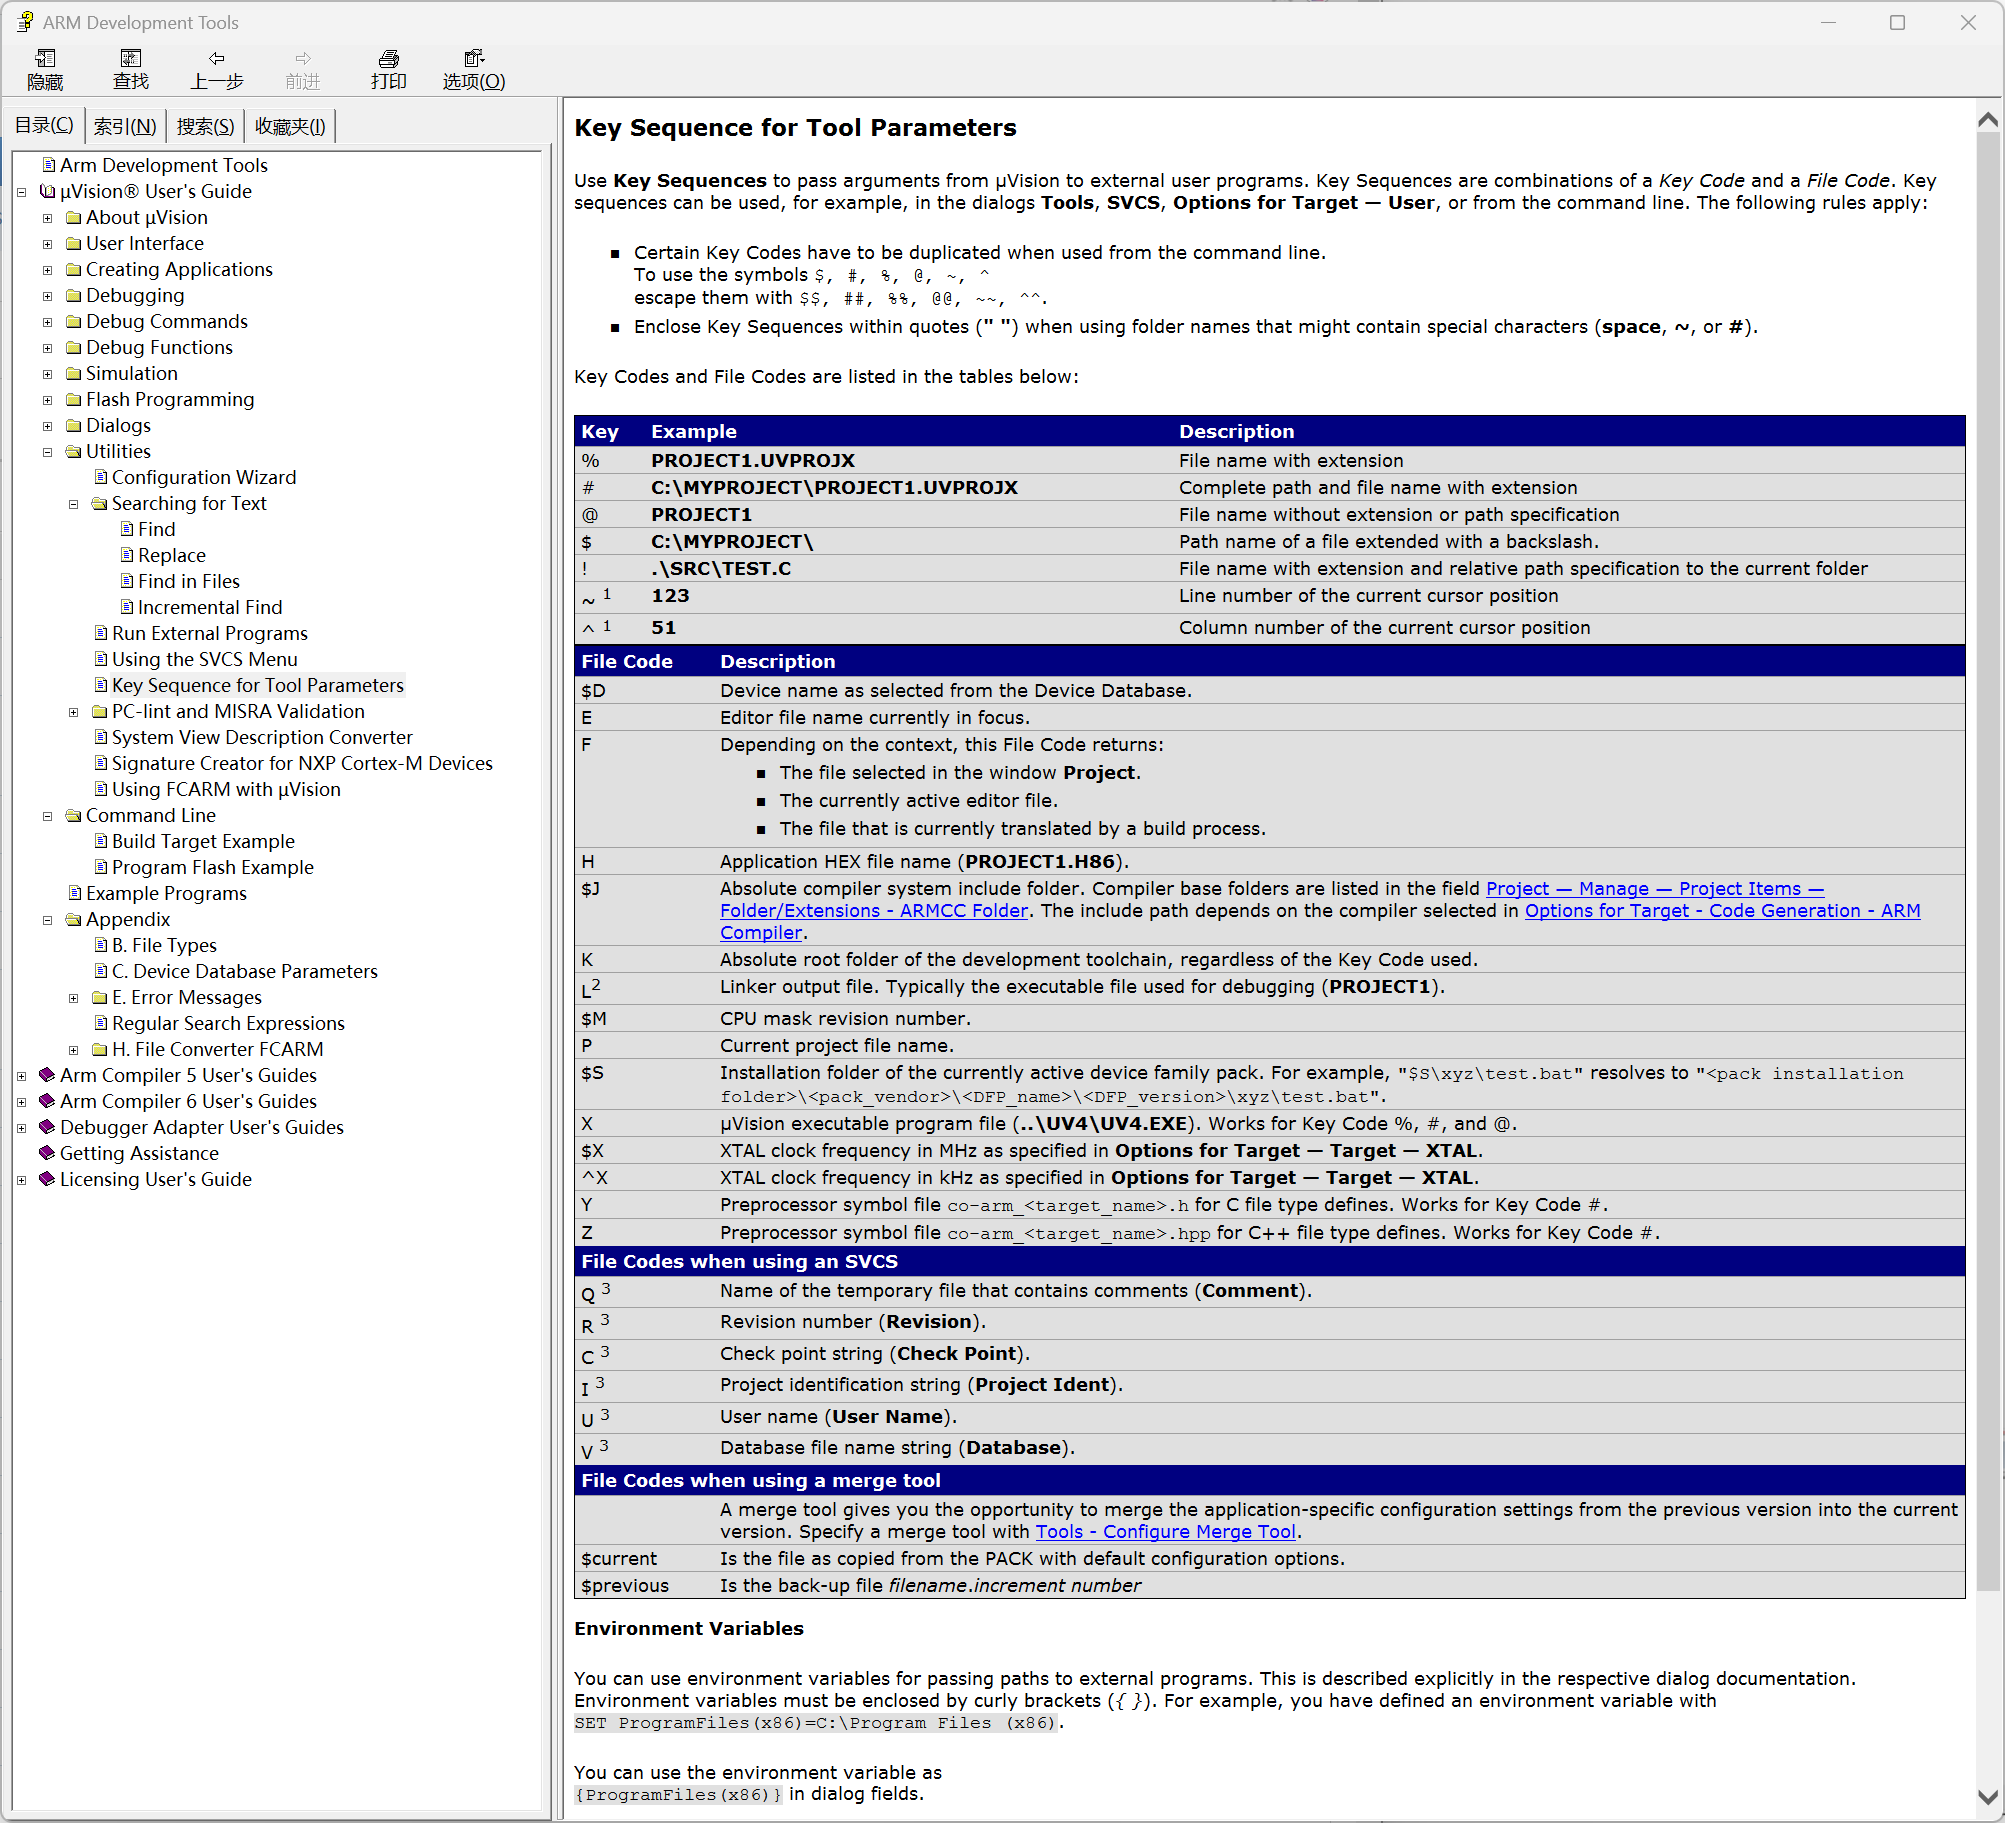Click the Utilities open folder icon

pos(74,451)
